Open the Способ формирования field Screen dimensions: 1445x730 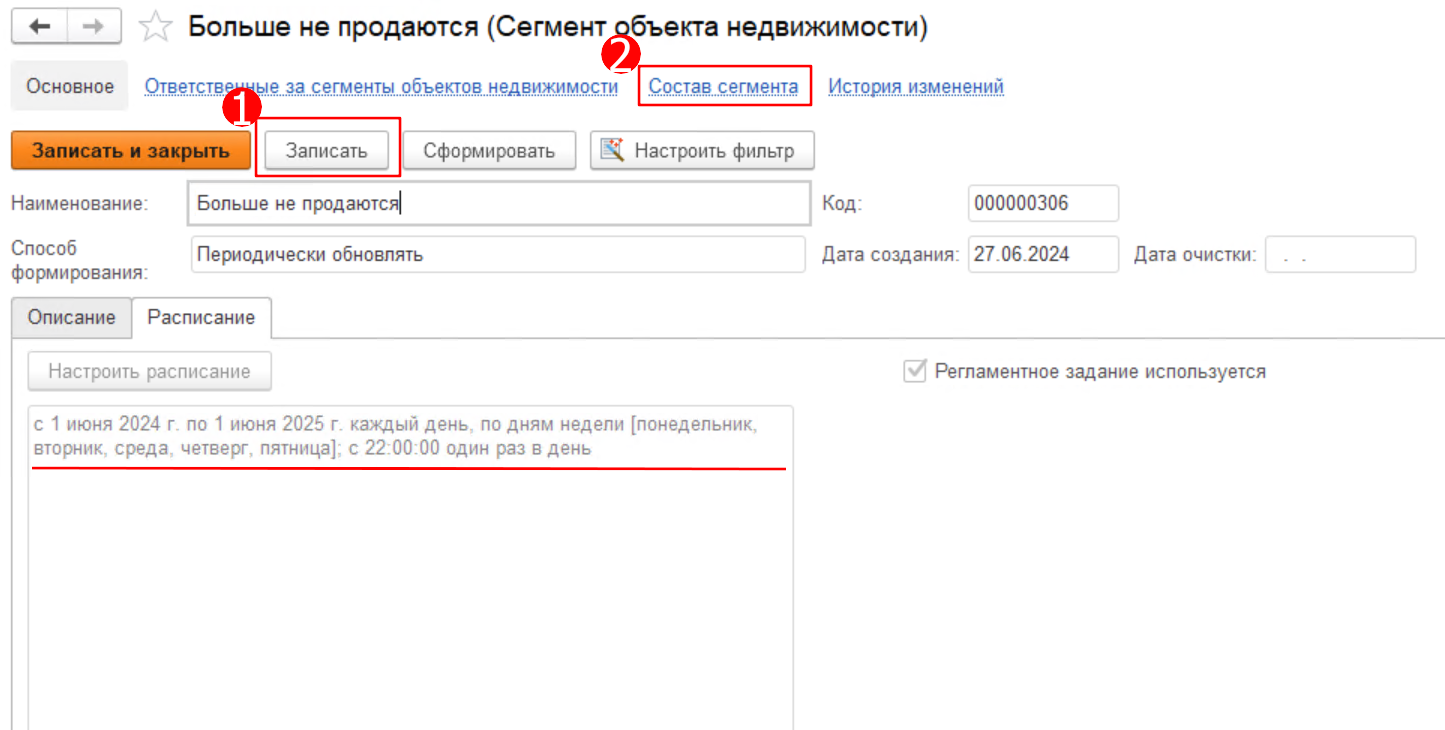497,254
